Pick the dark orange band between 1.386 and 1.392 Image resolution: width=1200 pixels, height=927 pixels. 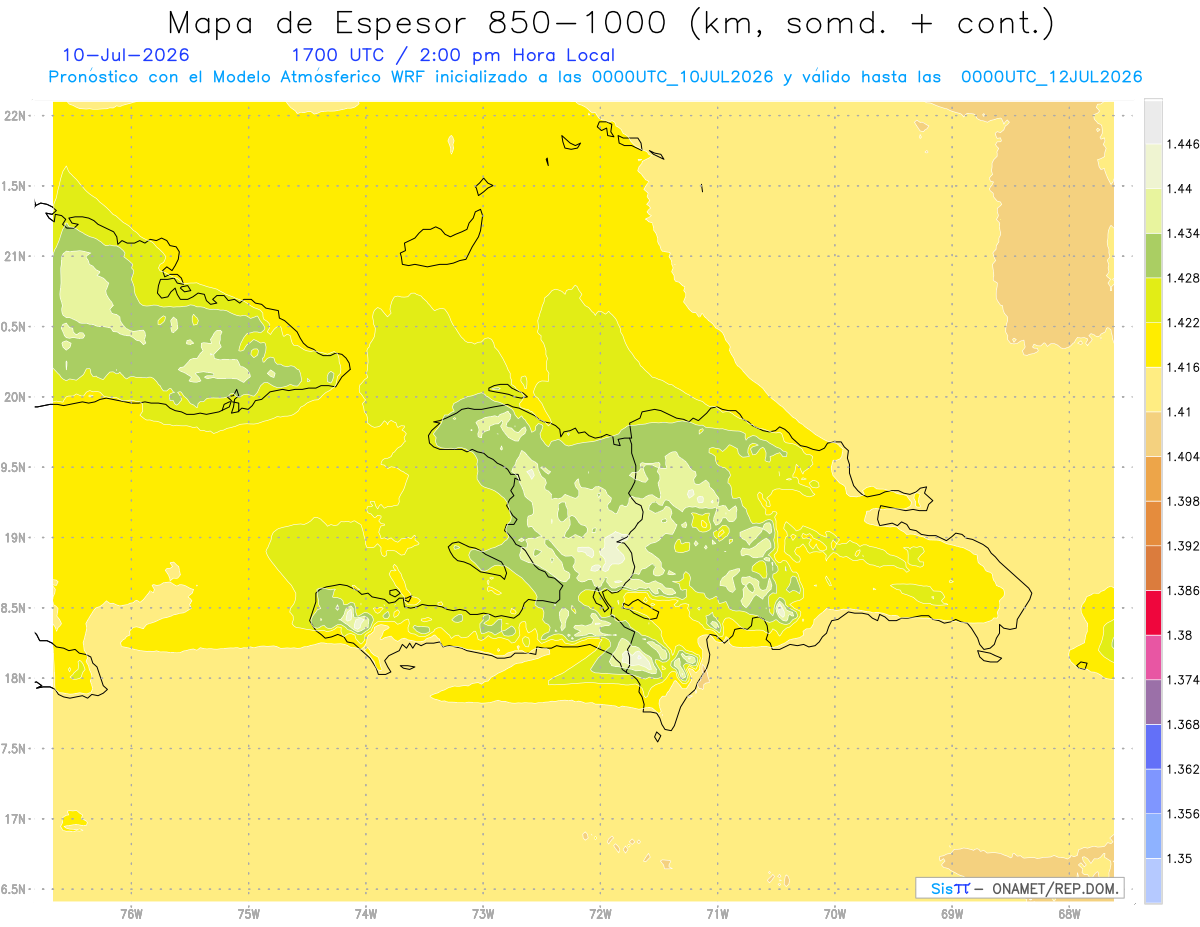click(x=1153, y=568)
